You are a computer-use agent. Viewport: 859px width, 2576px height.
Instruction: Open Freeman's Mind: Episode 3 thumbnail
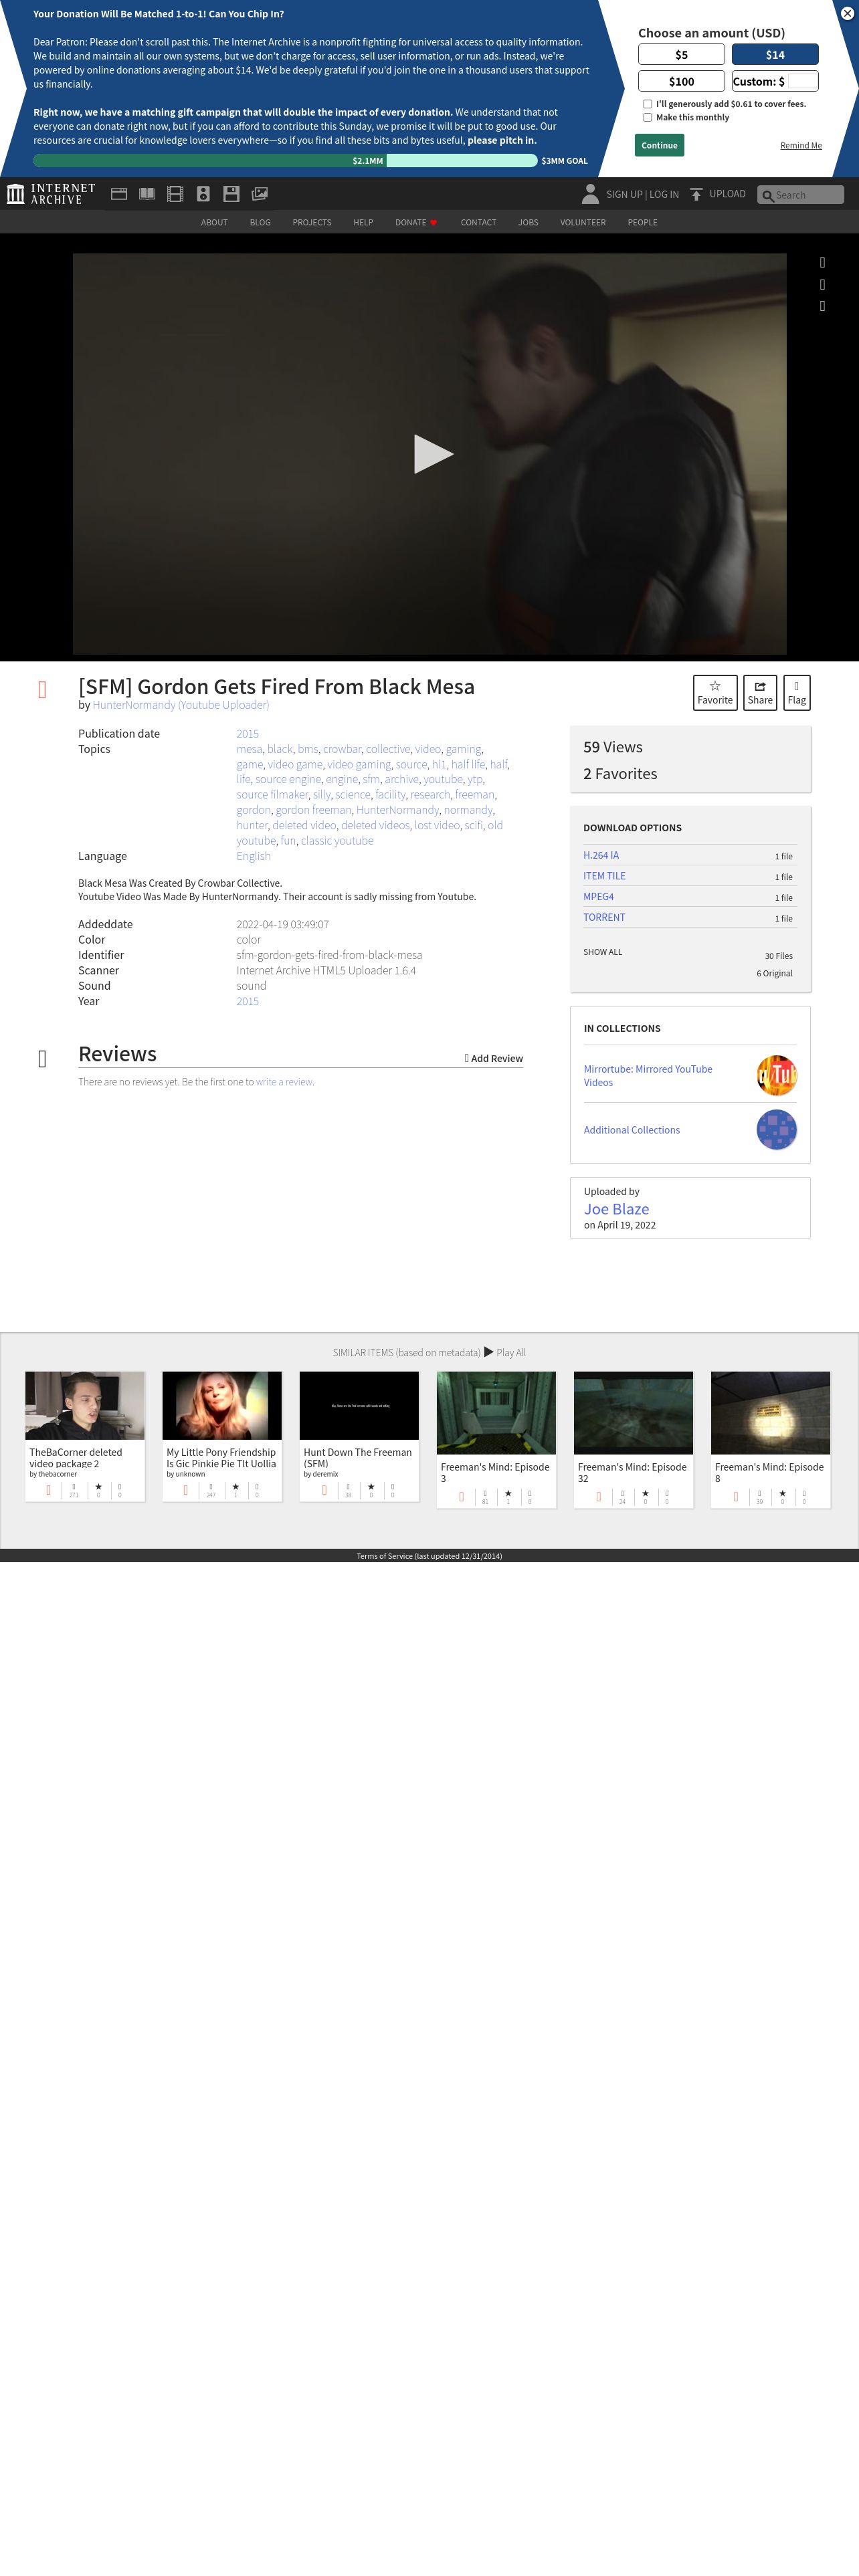(x=496, y=1413)
